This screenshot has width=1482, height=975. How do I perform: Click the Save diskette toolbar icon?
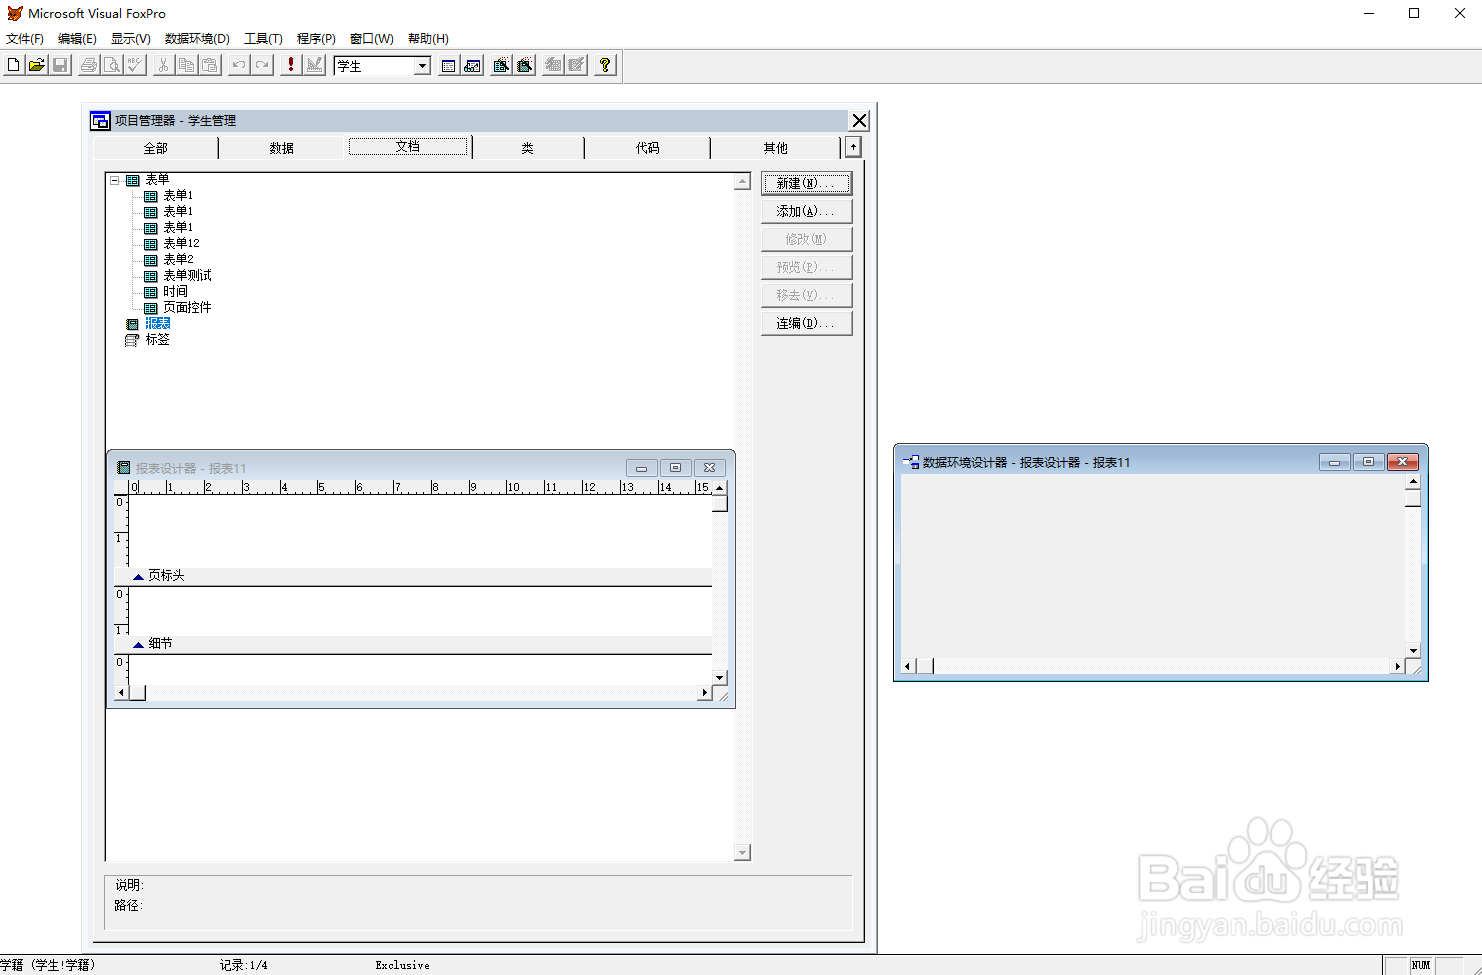[x=60, y=65]
